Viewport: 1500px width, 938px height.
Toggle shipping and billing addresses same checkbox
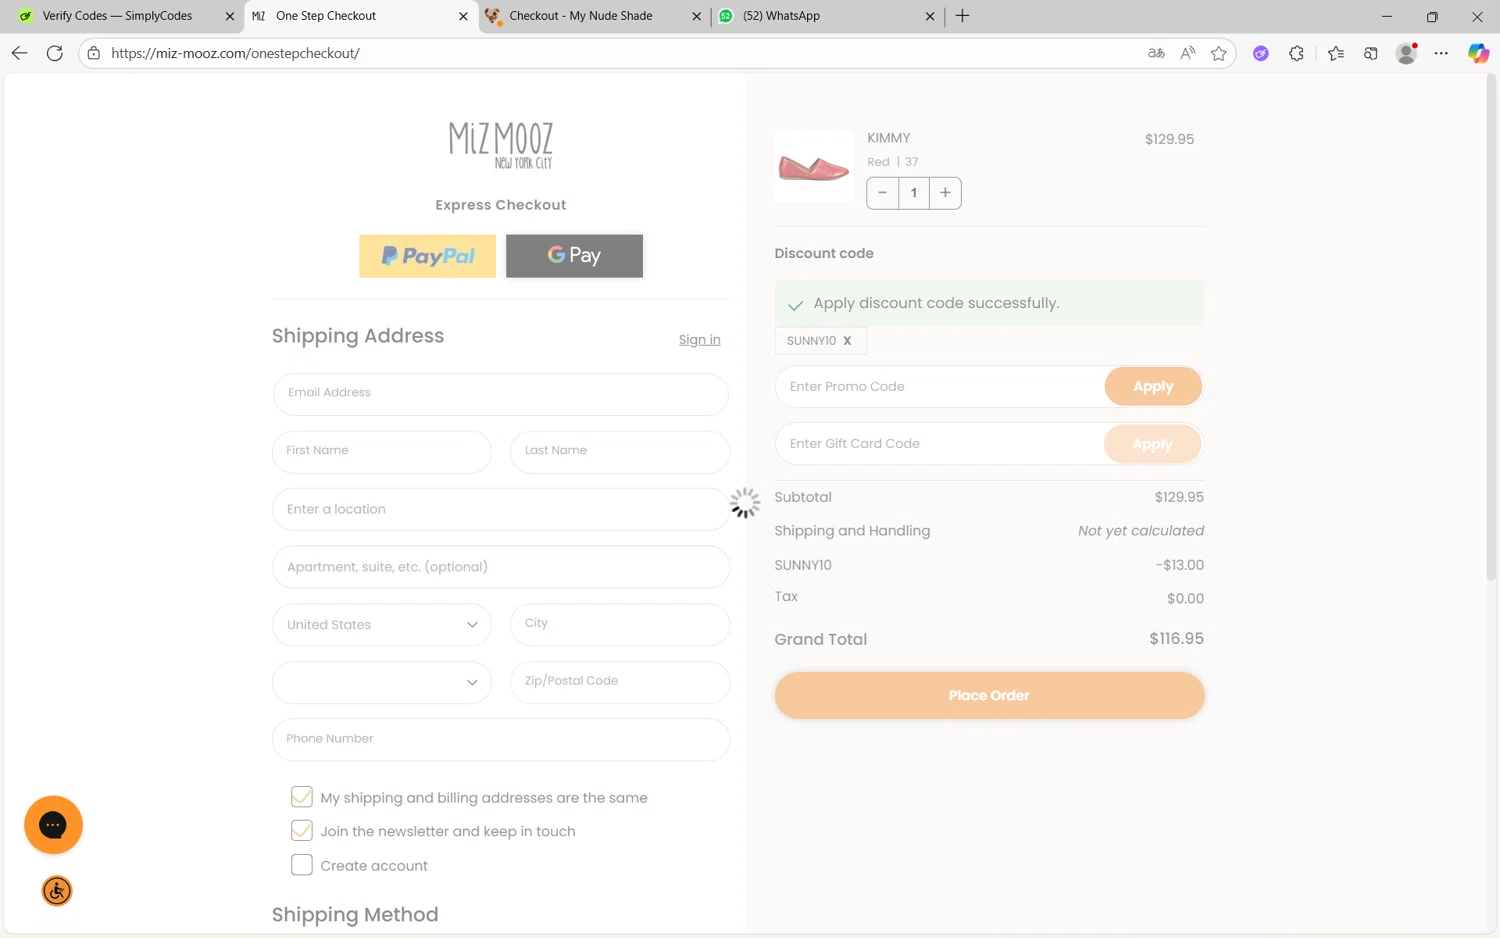click(301, 797)
